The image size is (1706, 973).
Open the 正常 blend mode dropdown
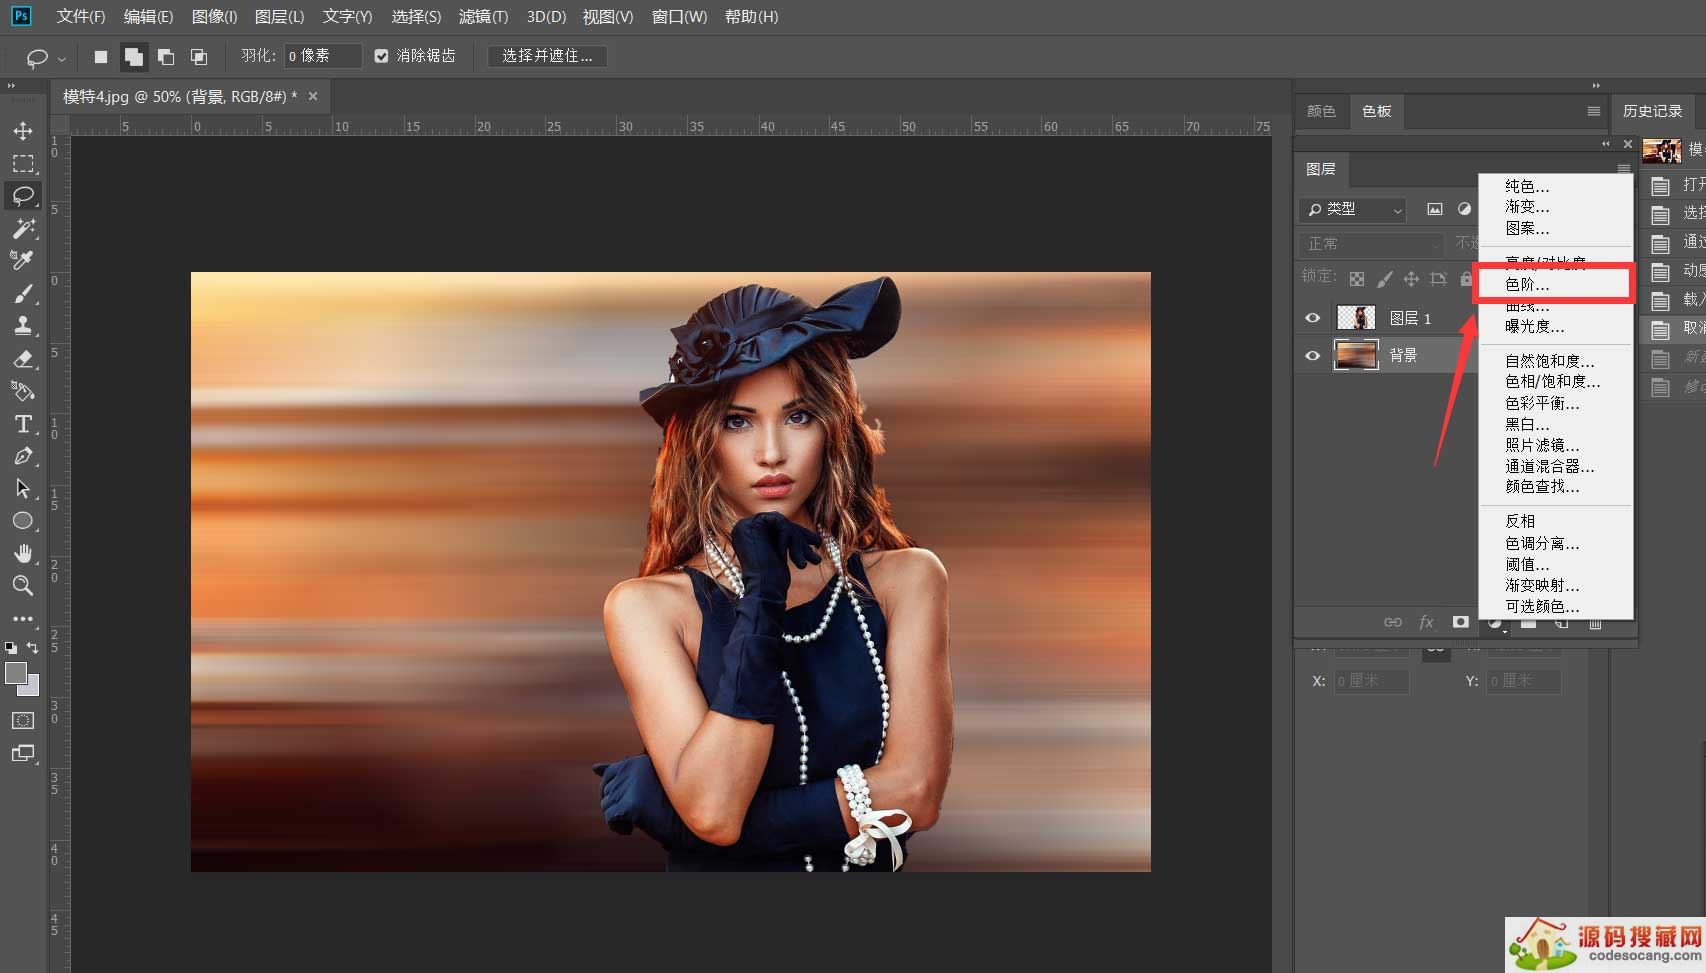[1371, 244]
